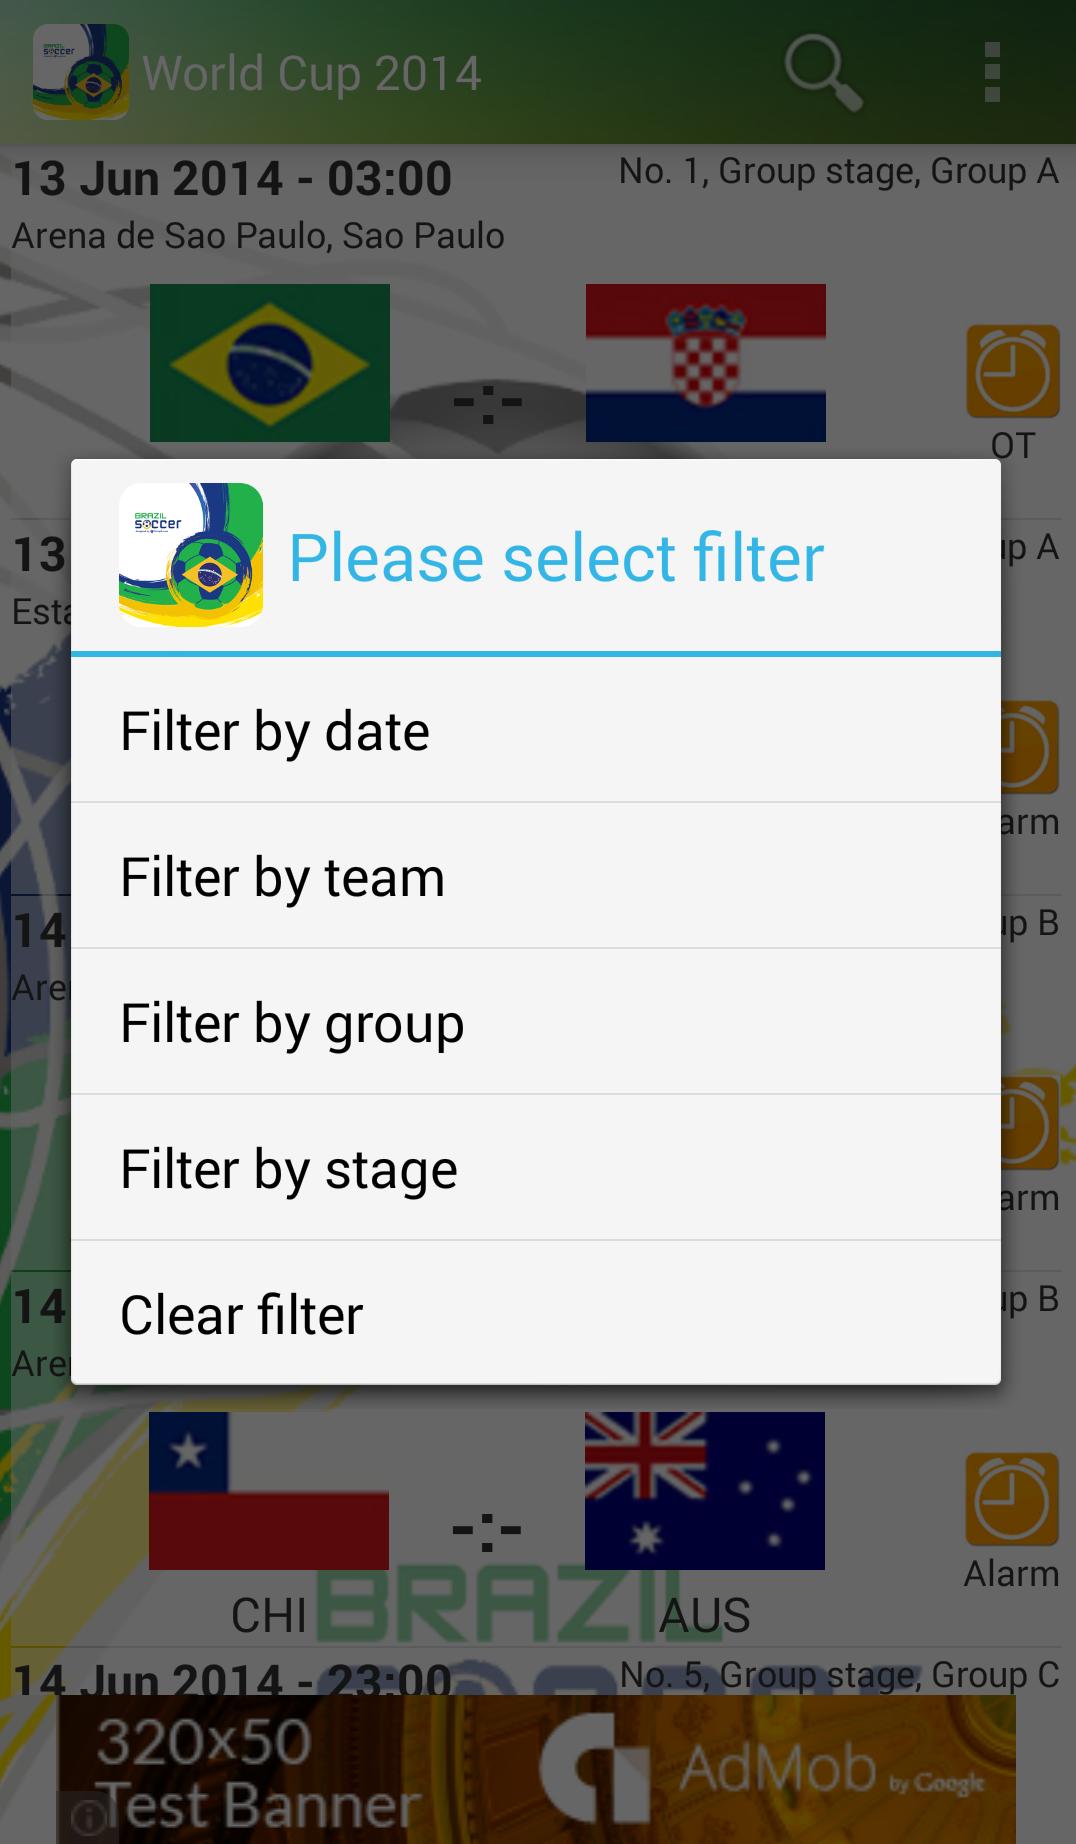Screen dimensions: 1076x1844
Task: Tap Clear filter
Action: tap(536, 1314)
